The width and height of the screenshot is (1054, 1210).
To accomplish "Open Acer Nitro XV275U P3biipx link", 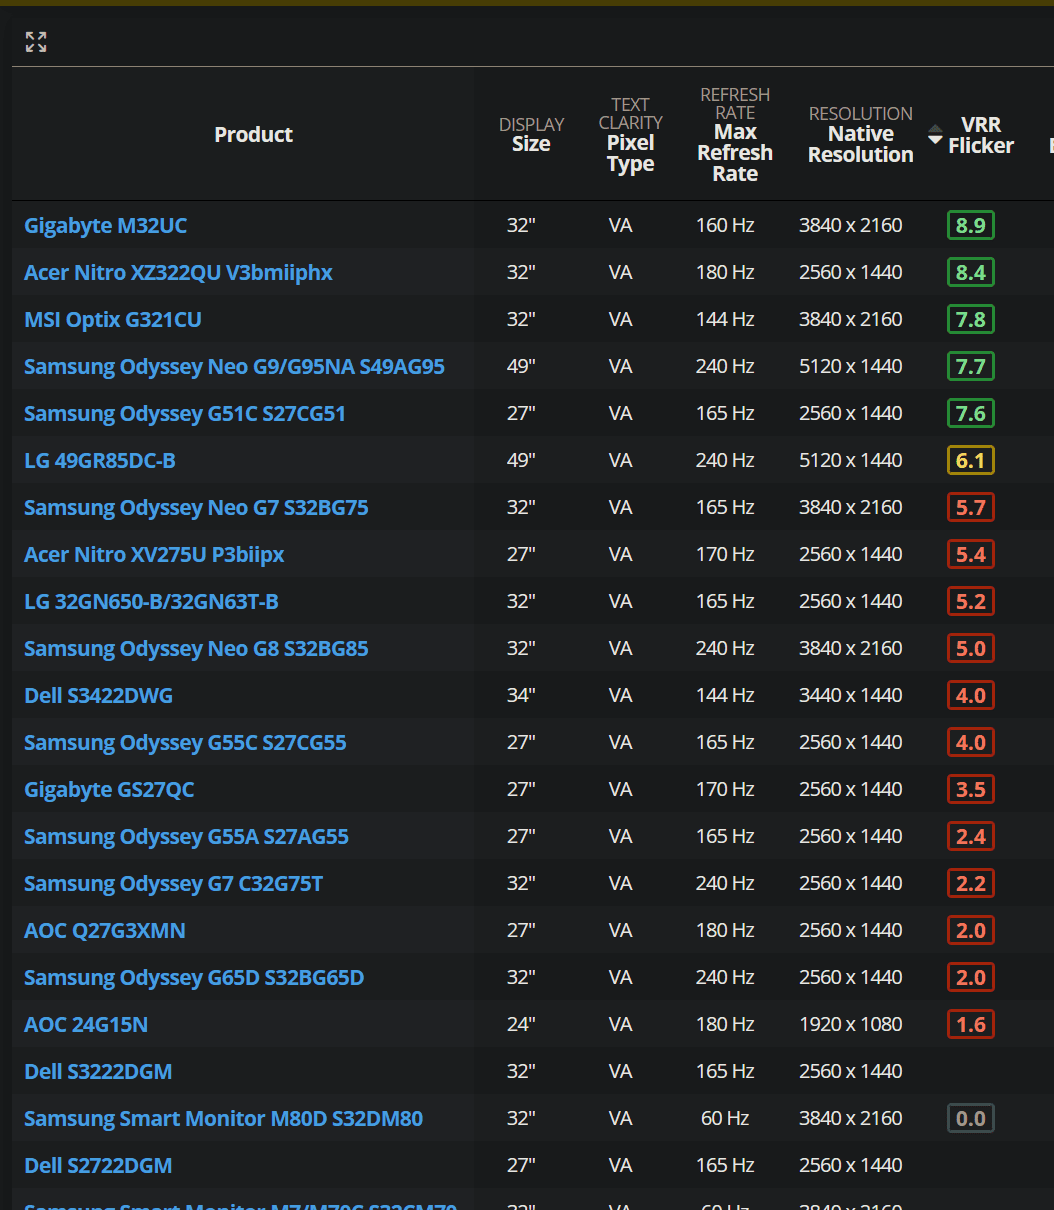I will pyautogui.click(x=154, y=554).
